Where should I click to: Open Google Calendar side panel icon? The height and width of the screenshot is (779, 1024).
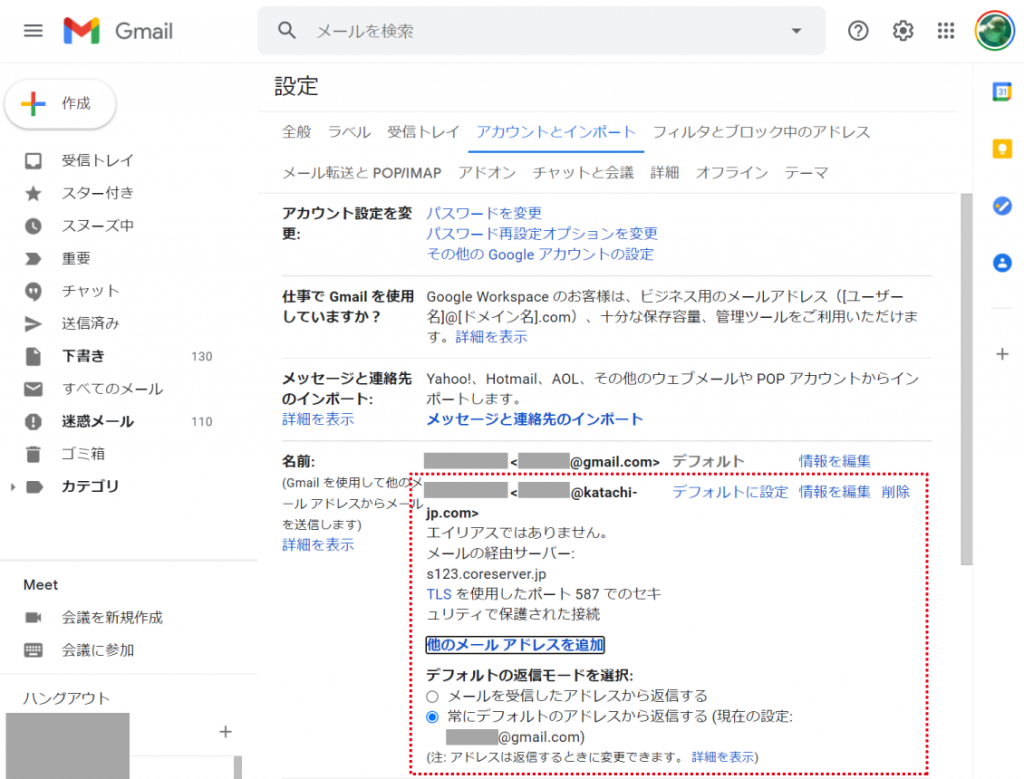tap(1002, 92)
